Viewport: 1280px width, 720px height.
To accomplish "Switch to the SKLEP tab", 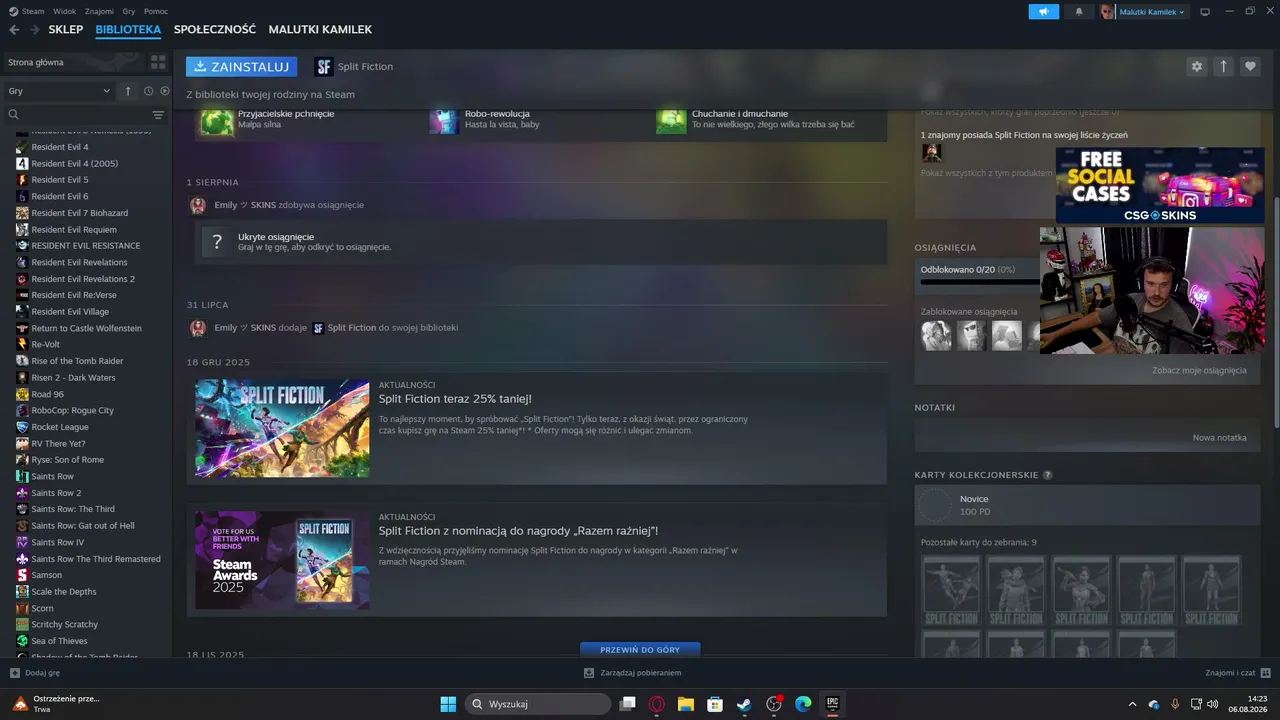I will click(x=66, y=30).
